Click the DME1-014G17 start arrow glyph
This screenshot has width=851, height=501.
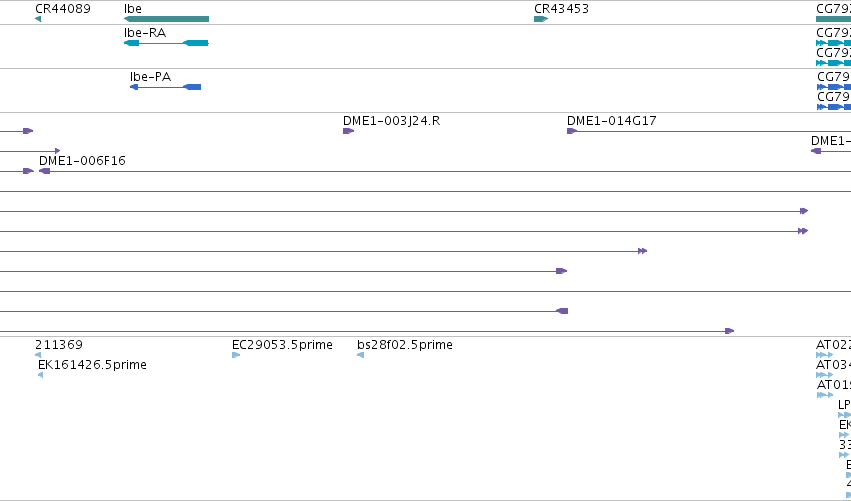572,131
